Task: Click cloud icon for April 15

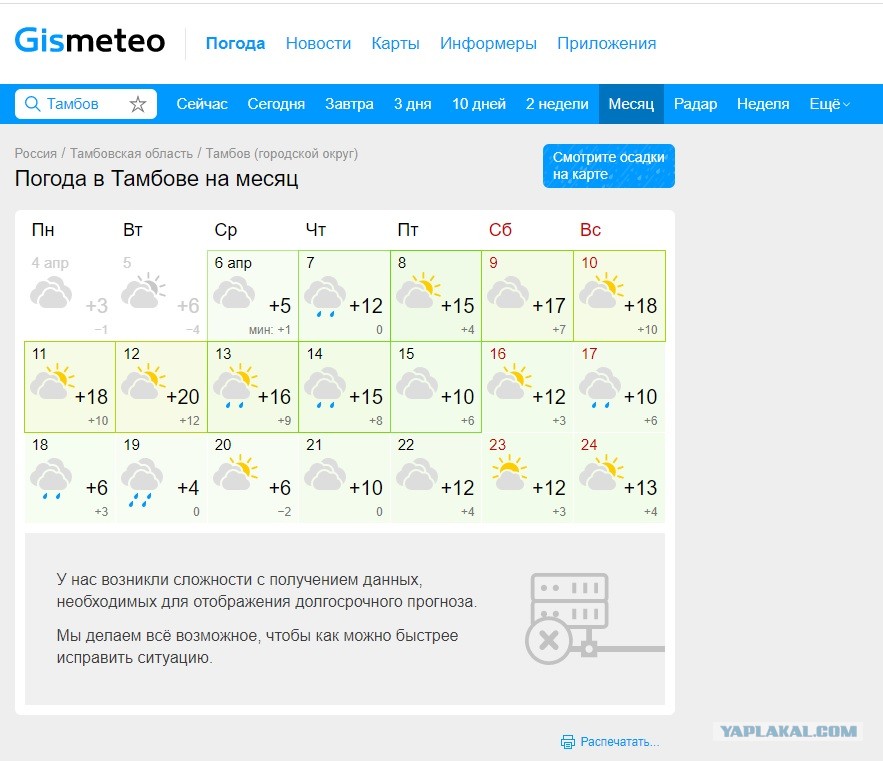Action: click(x=417, y=384)
